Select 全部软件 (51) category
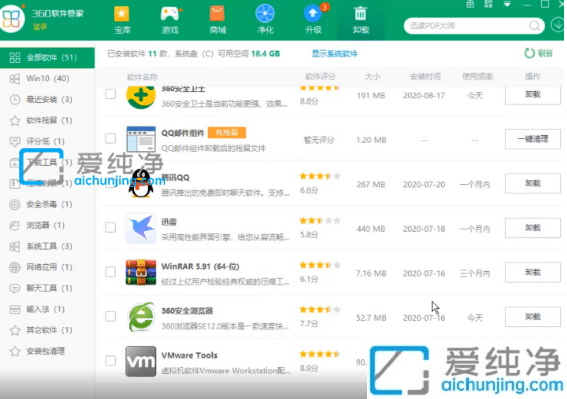The width and height of the screenshot is (567, 399). 47,58
